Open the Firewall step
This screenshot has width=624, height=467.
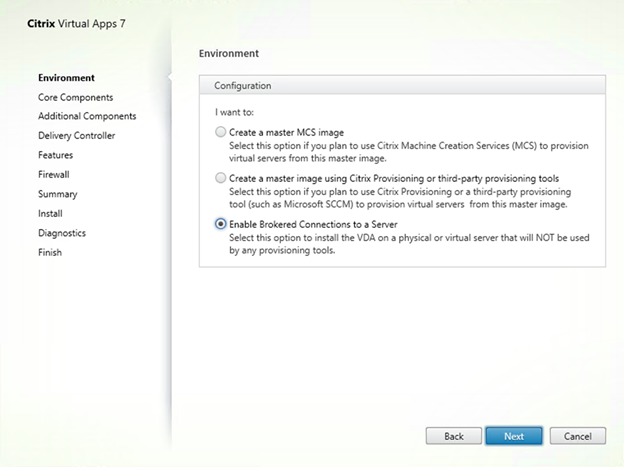54,174
